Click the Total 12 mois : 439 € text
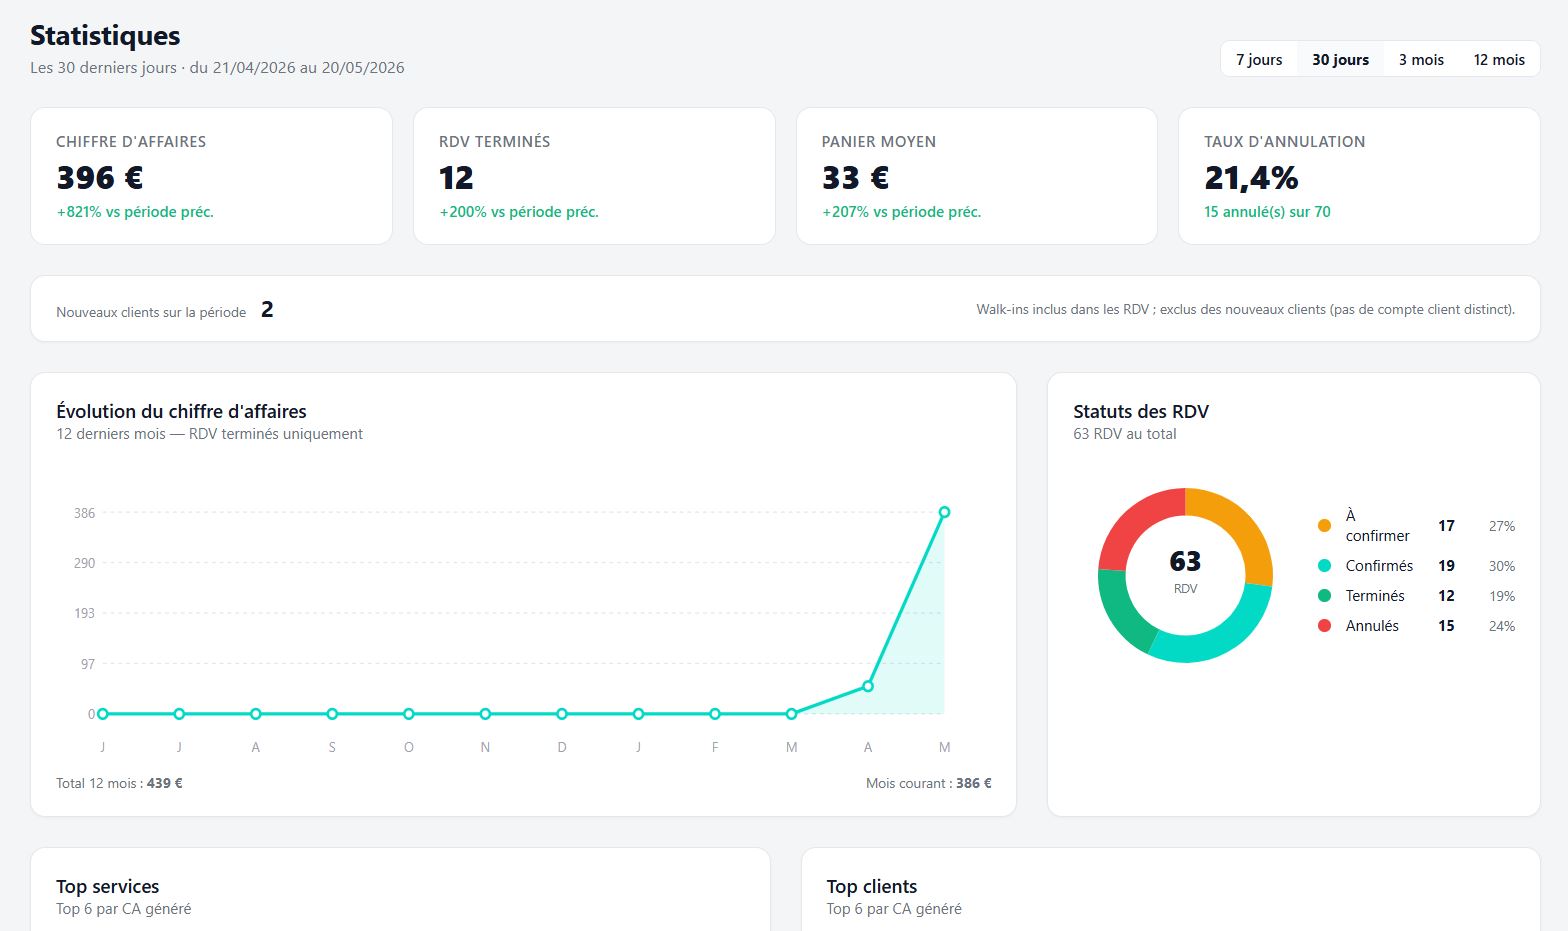Image resolution: width=1568 pixels, height=931 pixels. (119, 783)
